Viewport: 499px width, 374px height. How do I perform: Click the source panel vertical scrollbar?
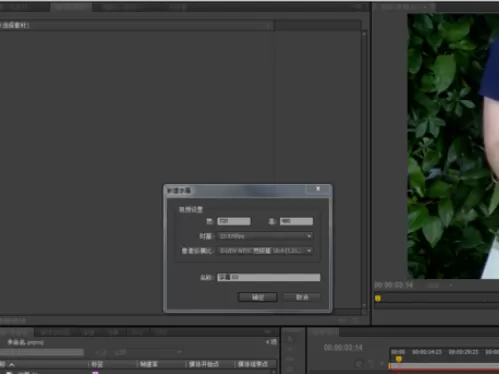[364, 169]
